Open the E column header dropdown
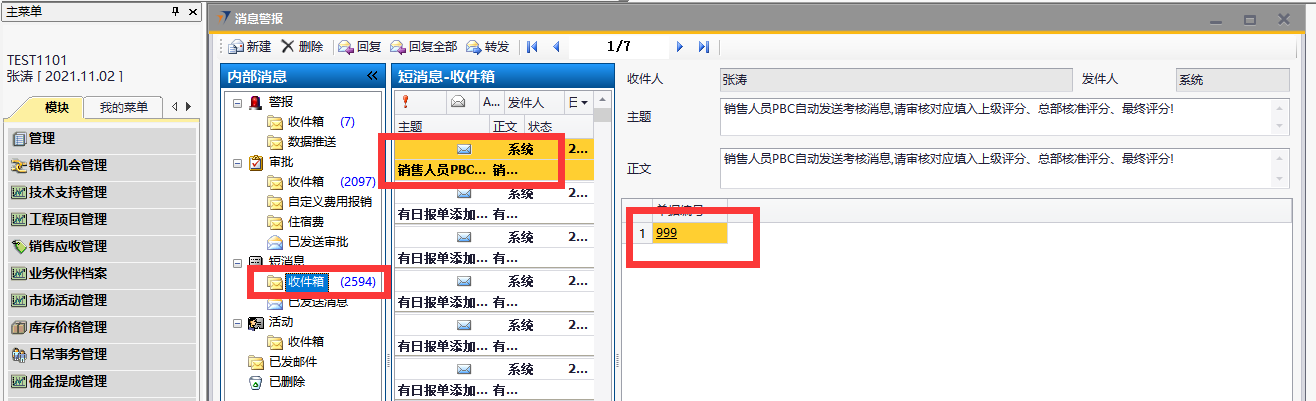Viewport: 1316px width, 401px height. pos(584,102)
